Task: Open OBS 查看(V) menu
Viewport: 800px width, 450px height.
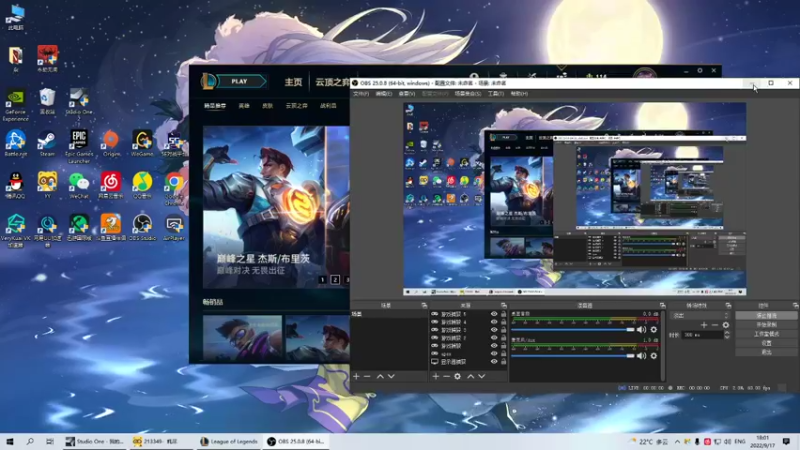Action: click(x=407, y=94)
